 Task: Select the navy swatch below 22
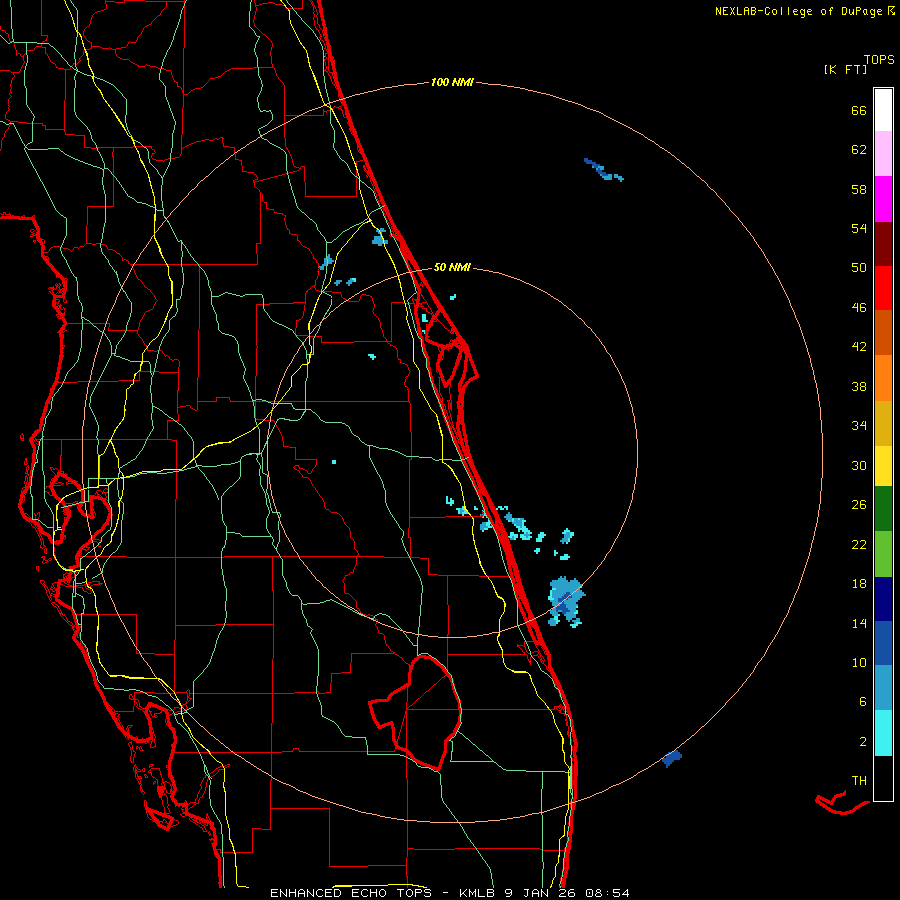pos(883,599)
